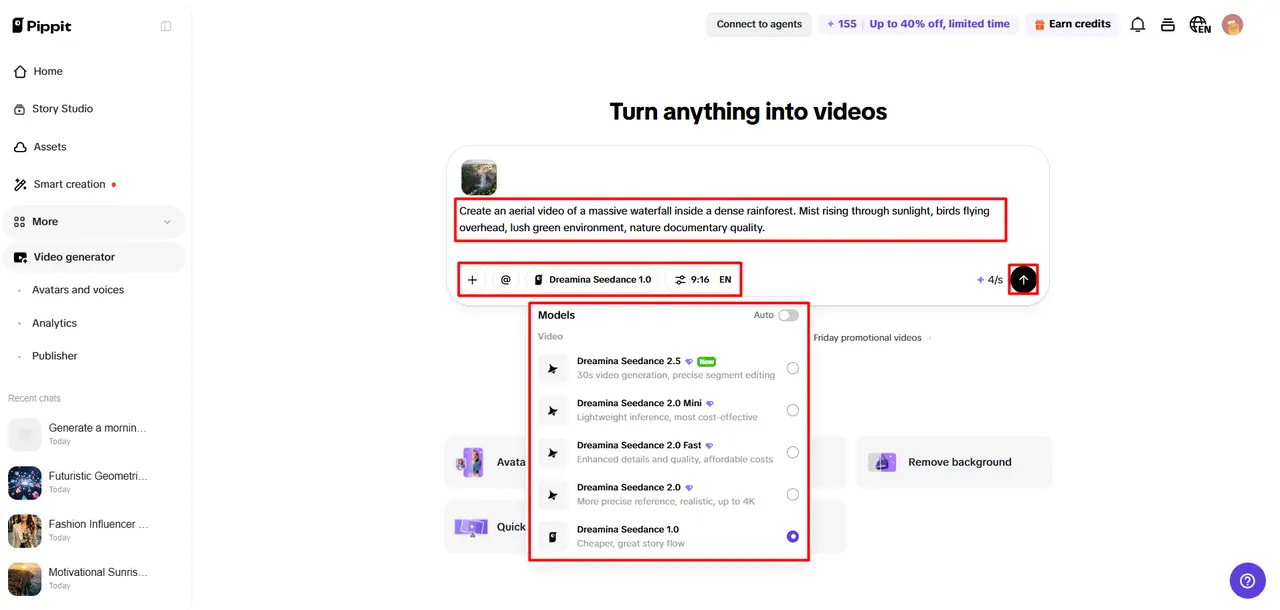The height and width of the screenshot is (610, 1280).
Task: Click Up to 40% off offer
Action: click(940, 24)
